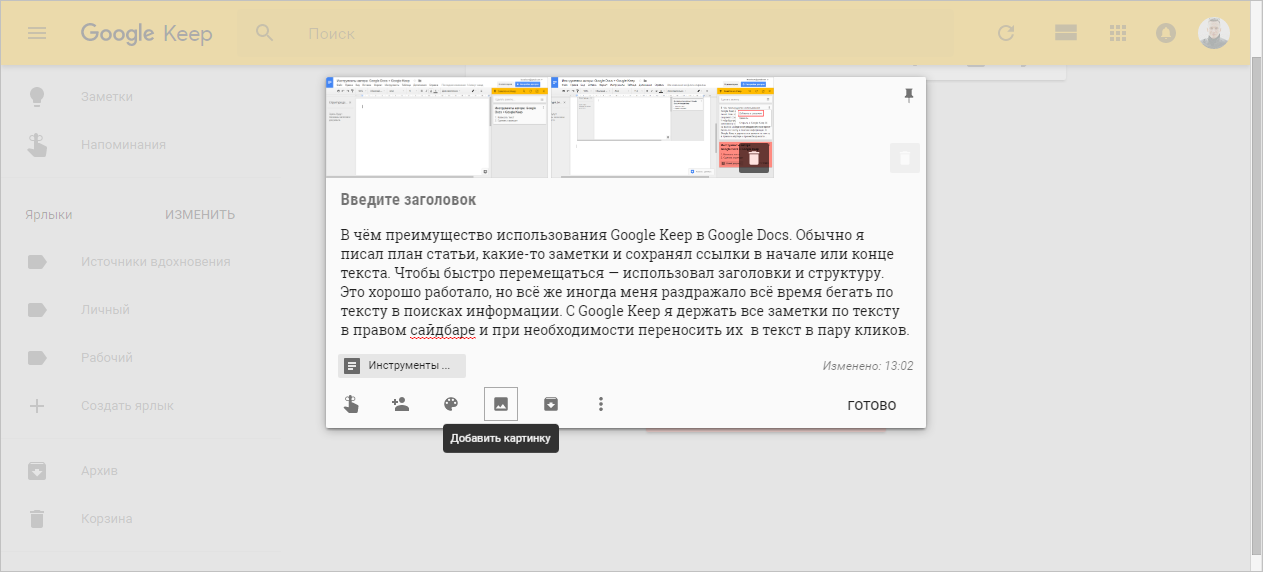
Task: Click the label icon beside Личный
Action: point(37,310)
